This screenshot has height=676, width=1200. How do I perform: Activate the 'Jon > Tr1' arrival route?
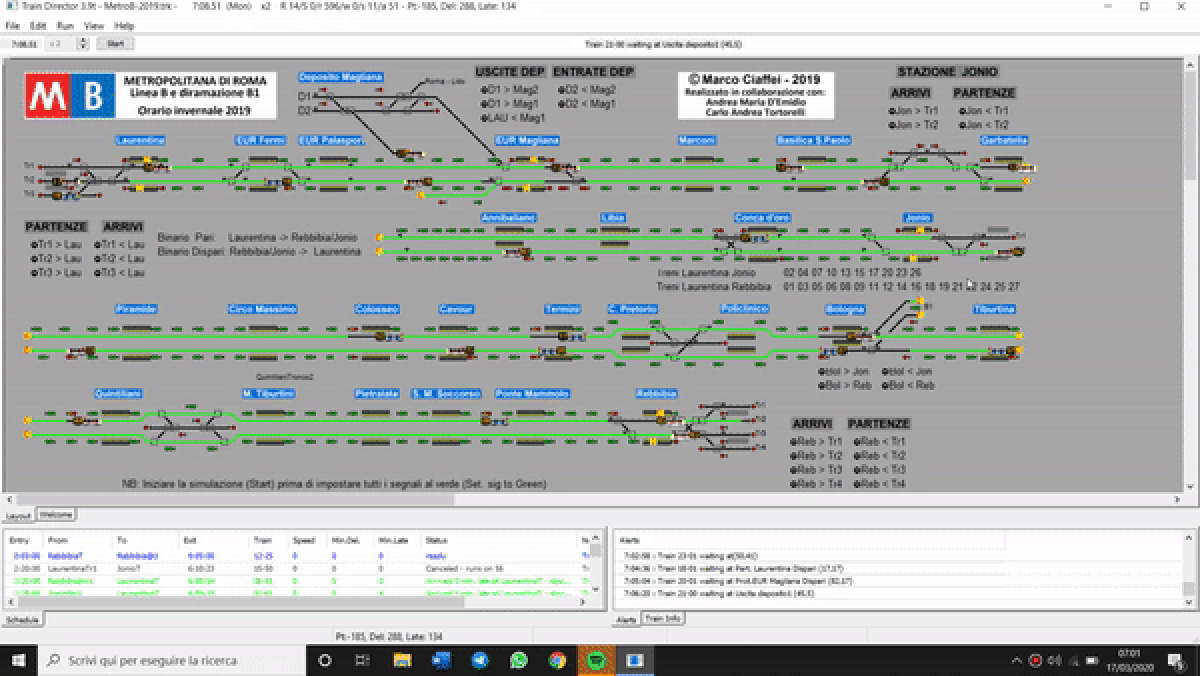(x=913, y=111)
